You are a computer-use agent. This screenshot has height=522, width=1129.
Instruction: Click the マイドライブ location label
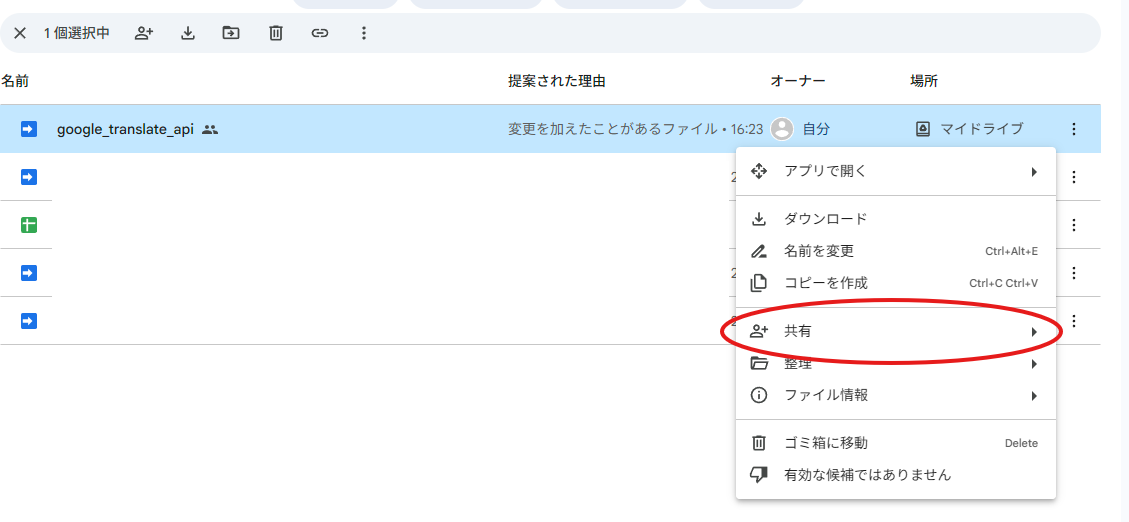click(981, 130)
